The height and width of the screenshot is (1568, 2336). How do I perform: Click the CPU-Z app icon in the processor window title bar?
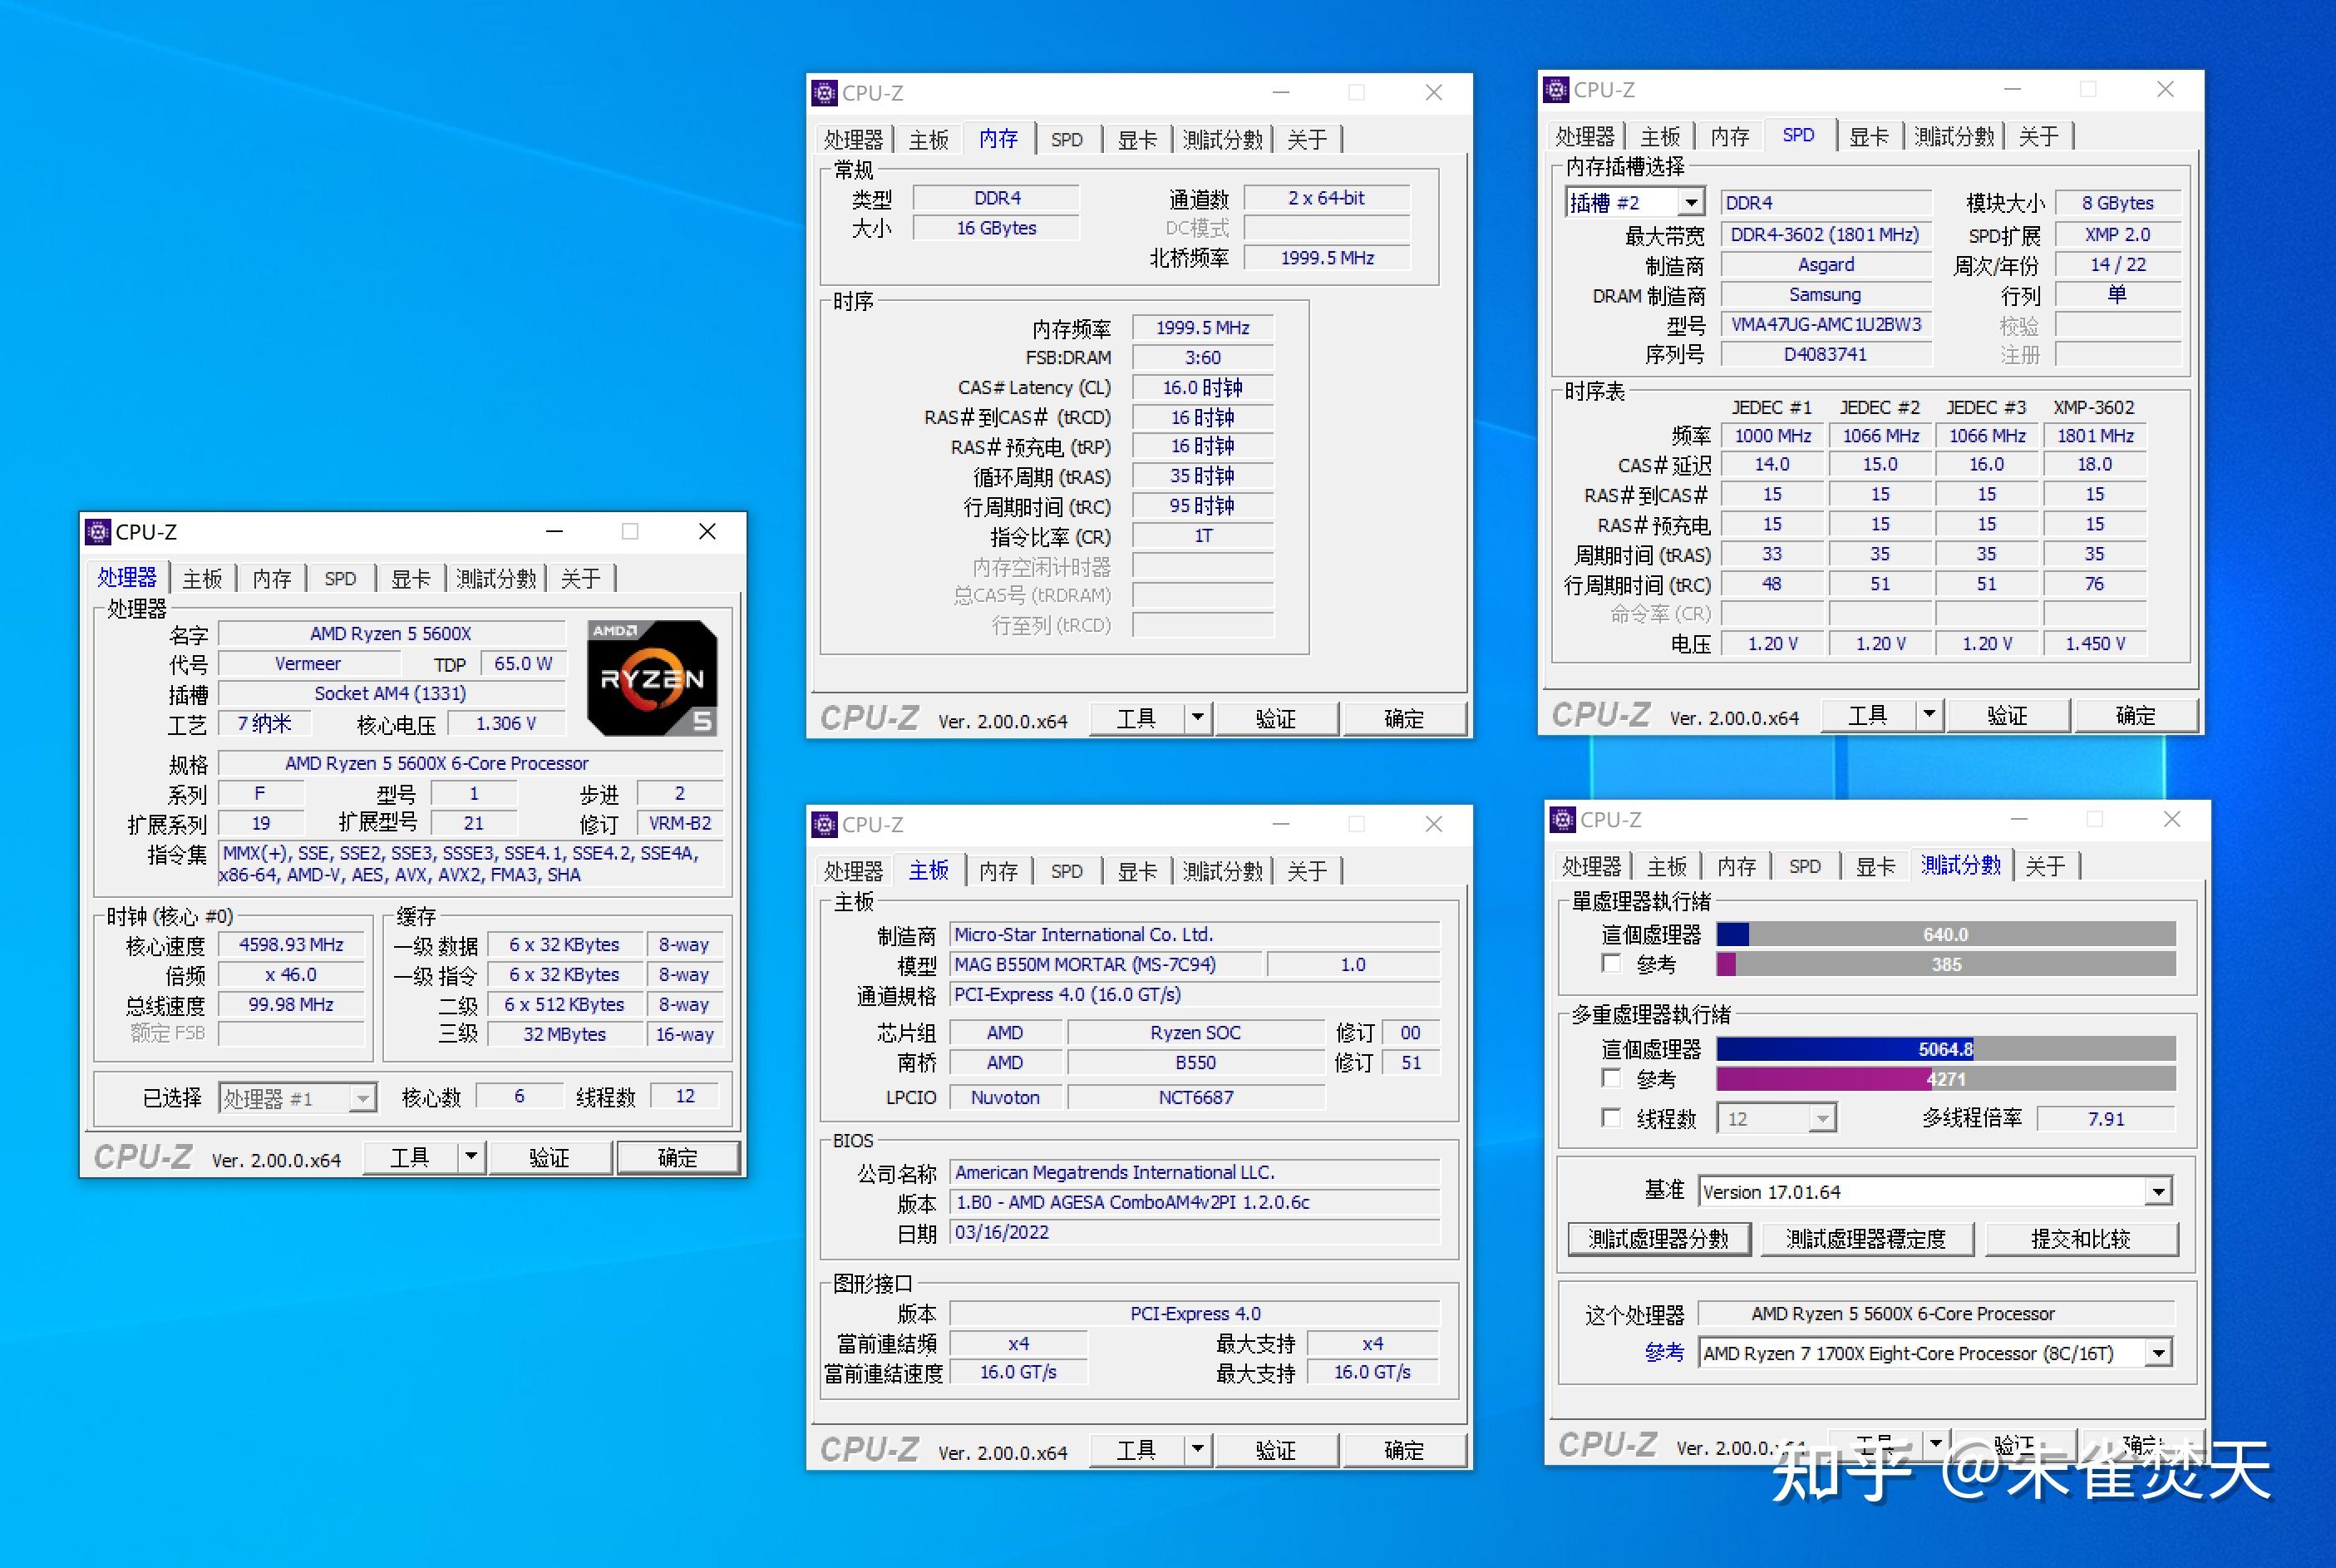pyautogui.click(x=98, y=532)
